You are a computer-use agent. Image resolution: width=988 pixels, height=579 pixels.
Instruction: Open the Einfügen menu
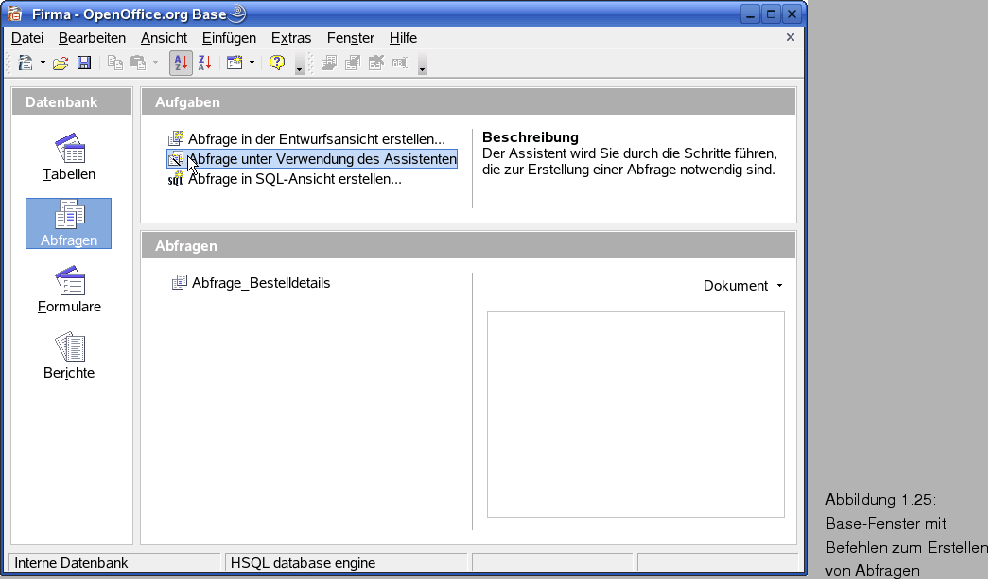tap(228, 38)
